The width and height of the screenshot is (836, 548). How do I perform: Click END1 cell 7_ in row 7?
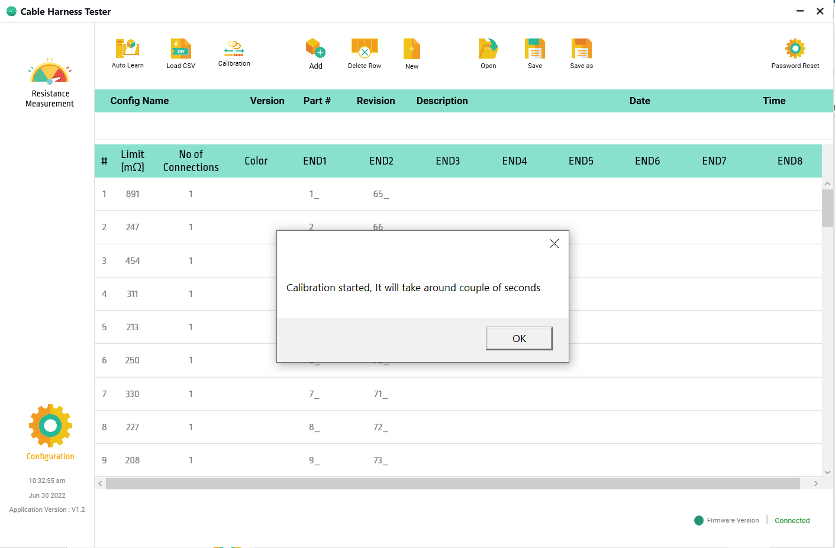coord(314,394)
